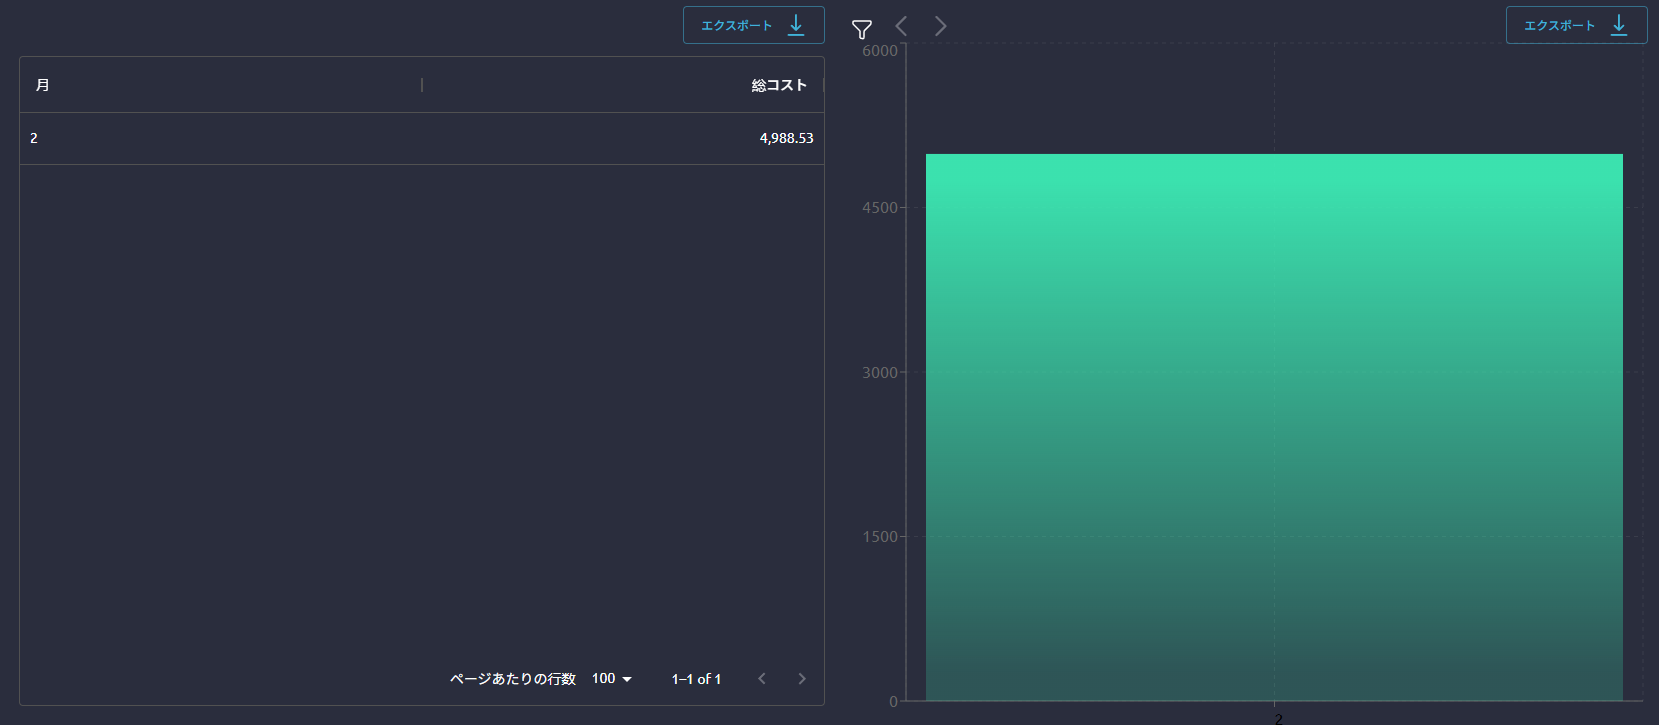Click the 4,988.53 total cost cell
The height and width of the screenshot is (725, 1659).
786,138
